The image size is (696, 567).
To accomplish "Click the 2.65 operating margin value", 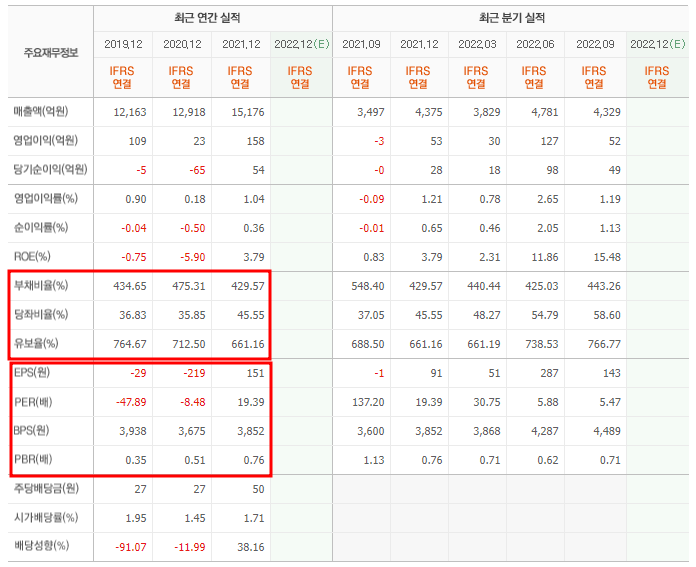I will tap(548, 199).
